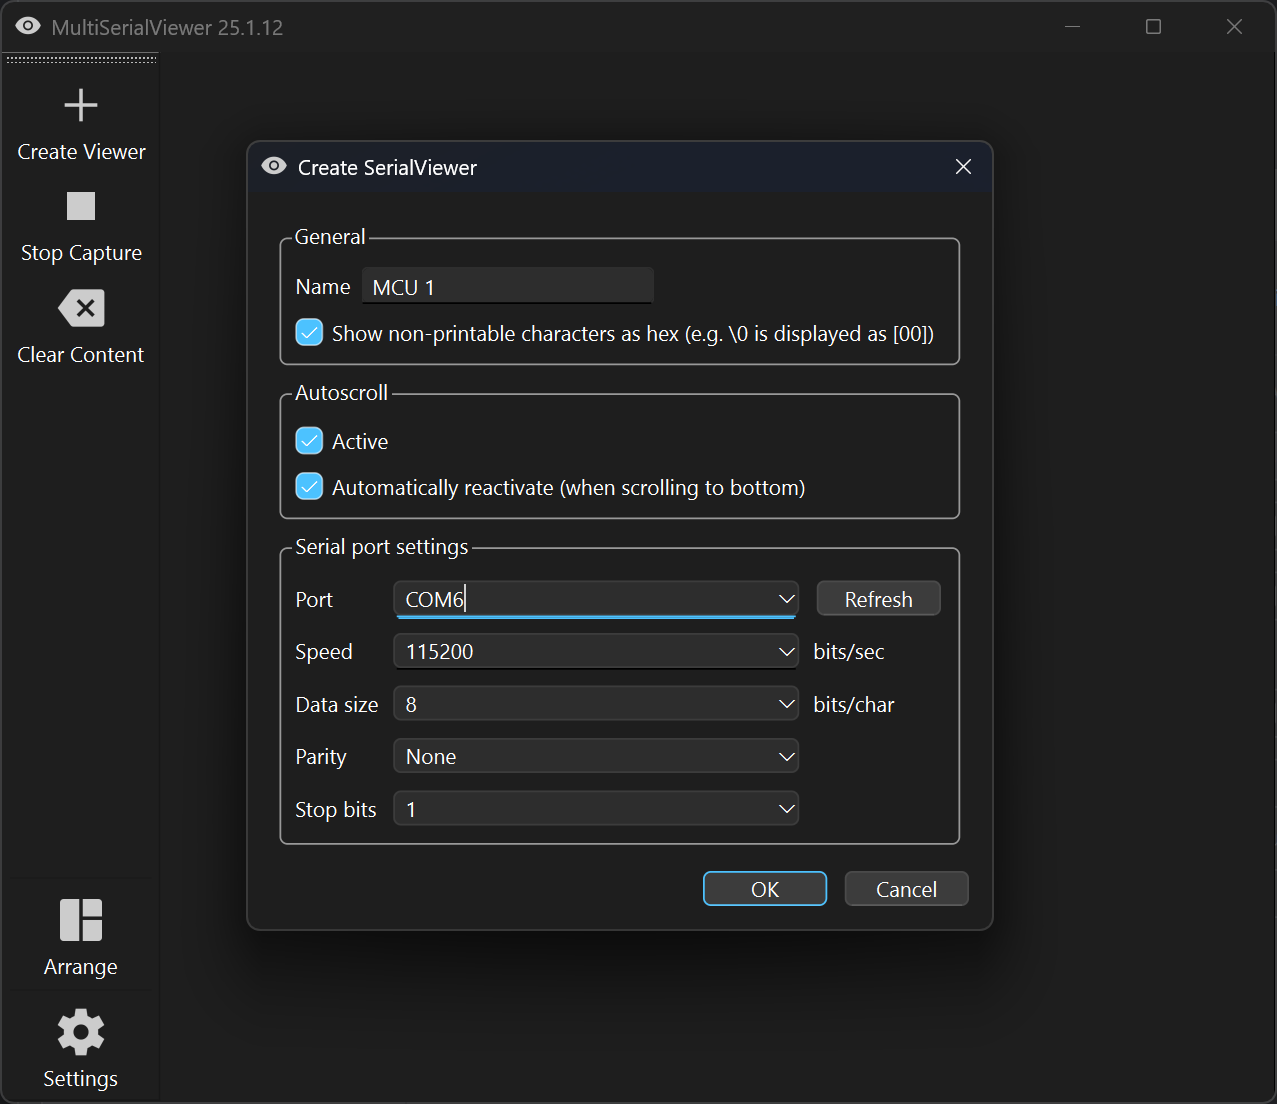This screenshot has width=1277, height=1104.
Task: Click the Serial port settings group title
Action: pyautogui.click(x=381, y=547)
